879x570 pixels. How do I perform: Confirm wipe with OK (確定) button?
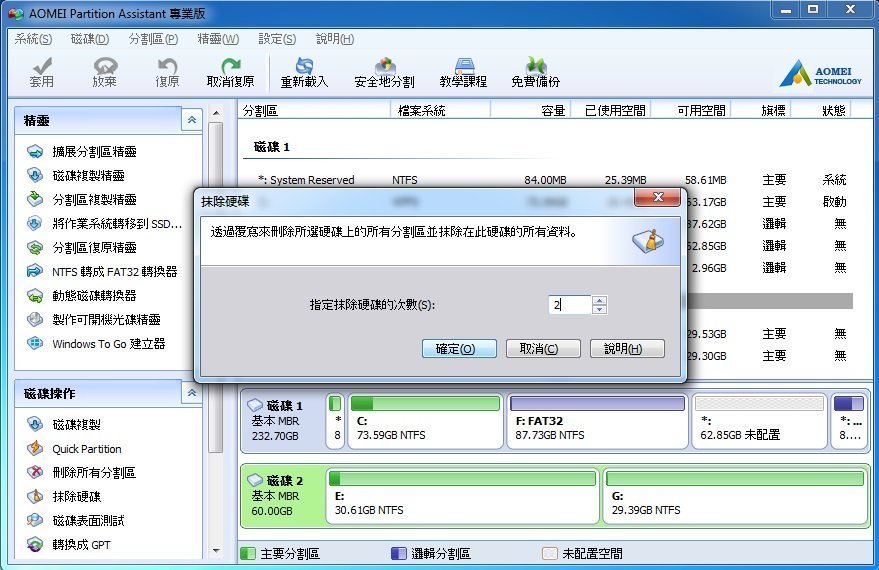click(459, 349)
